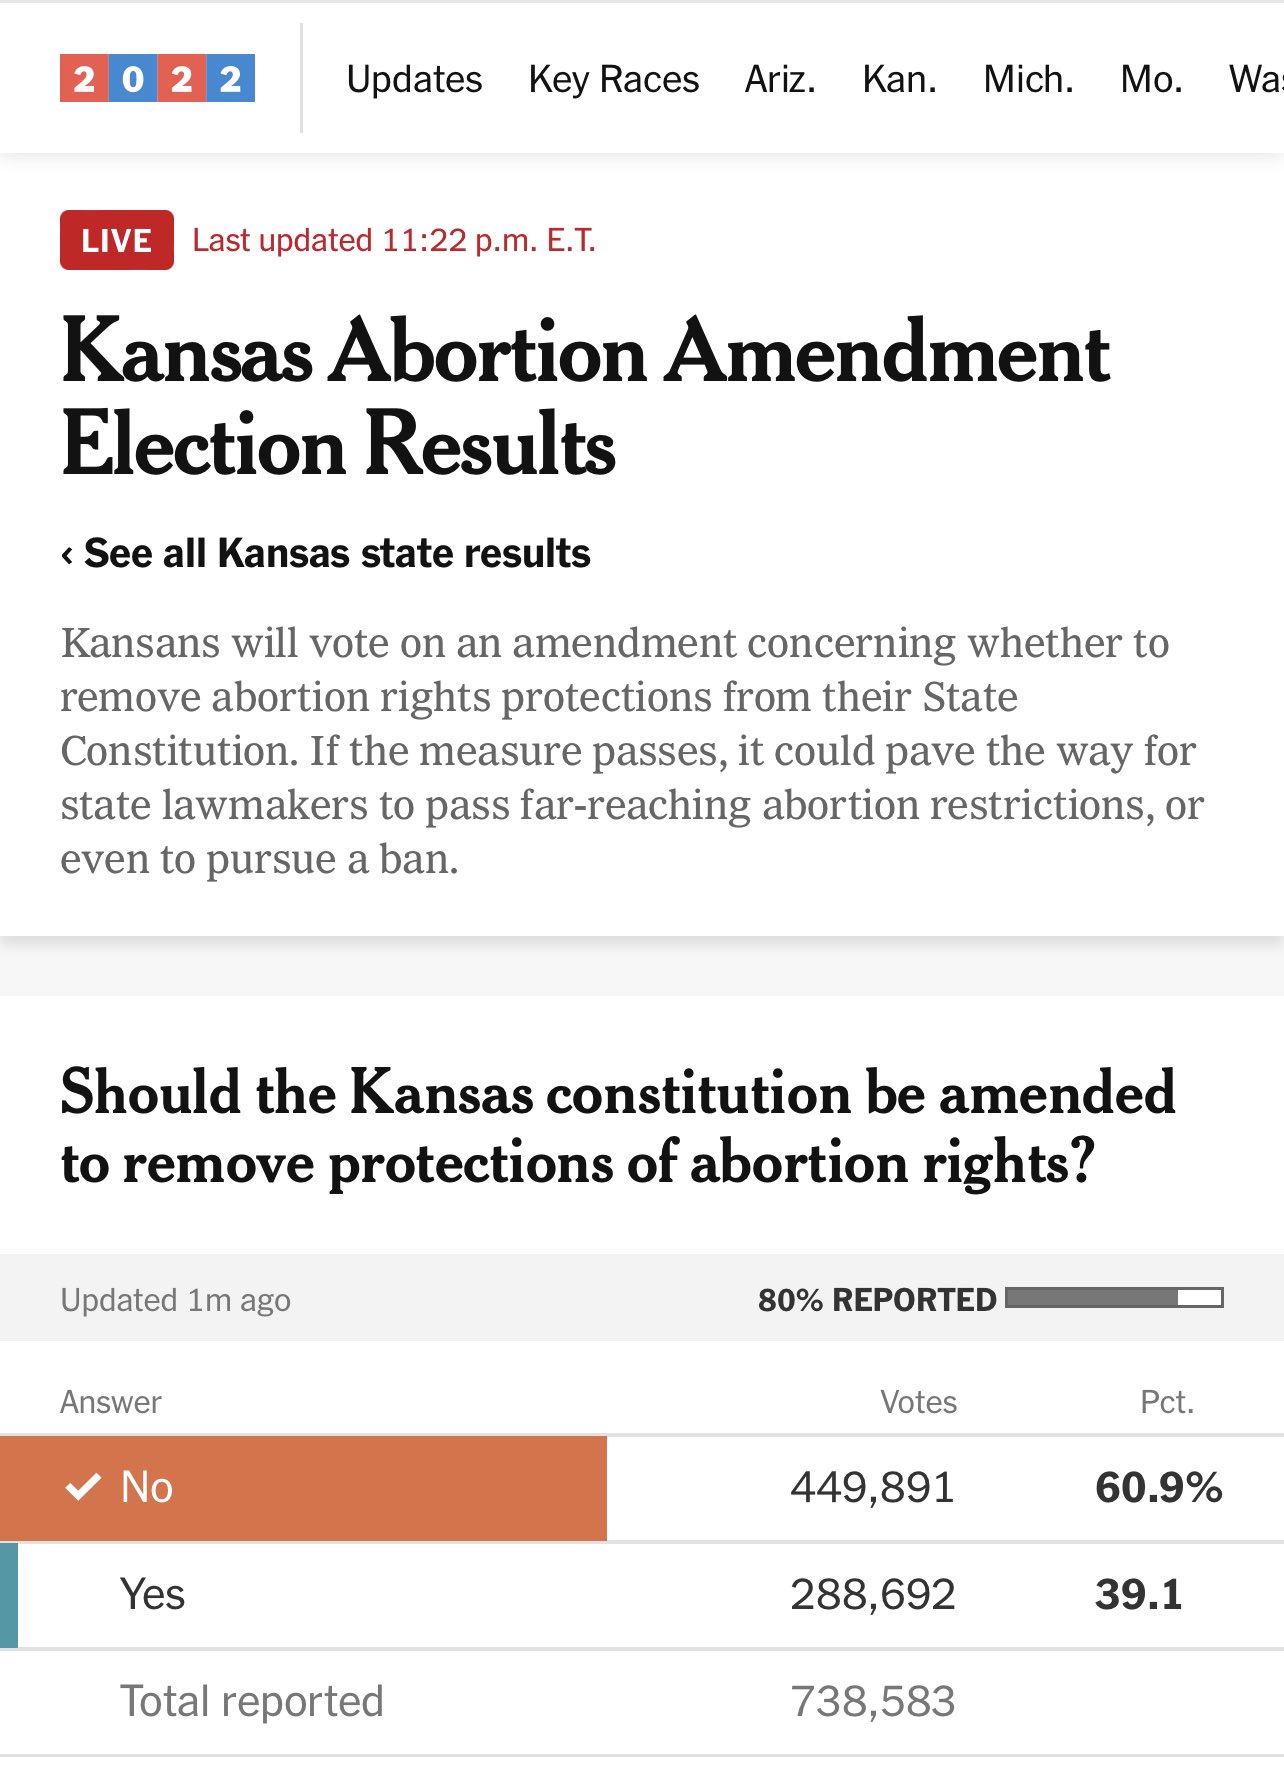
Task: Click the red LIVE badge
Action: click(116, 240)
